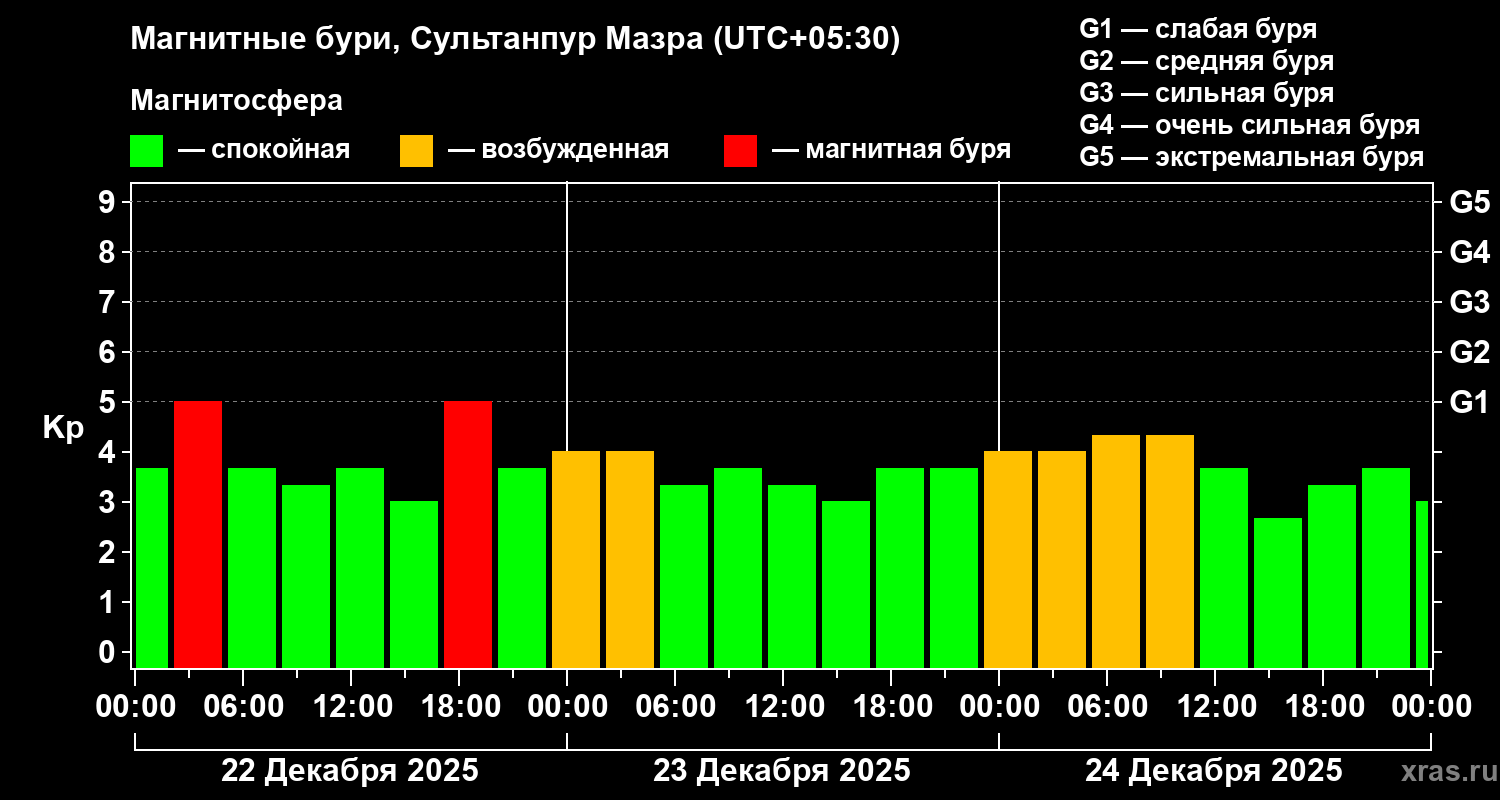1500x800 pixels.
Task: Click the red 'магнитная буря' legend swatch
Action: [x=740, y=151]
